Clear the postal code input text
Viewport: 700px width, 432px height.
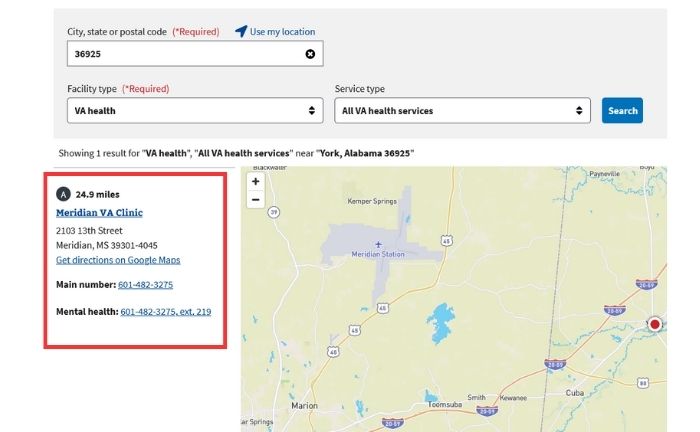pos(310,53)
